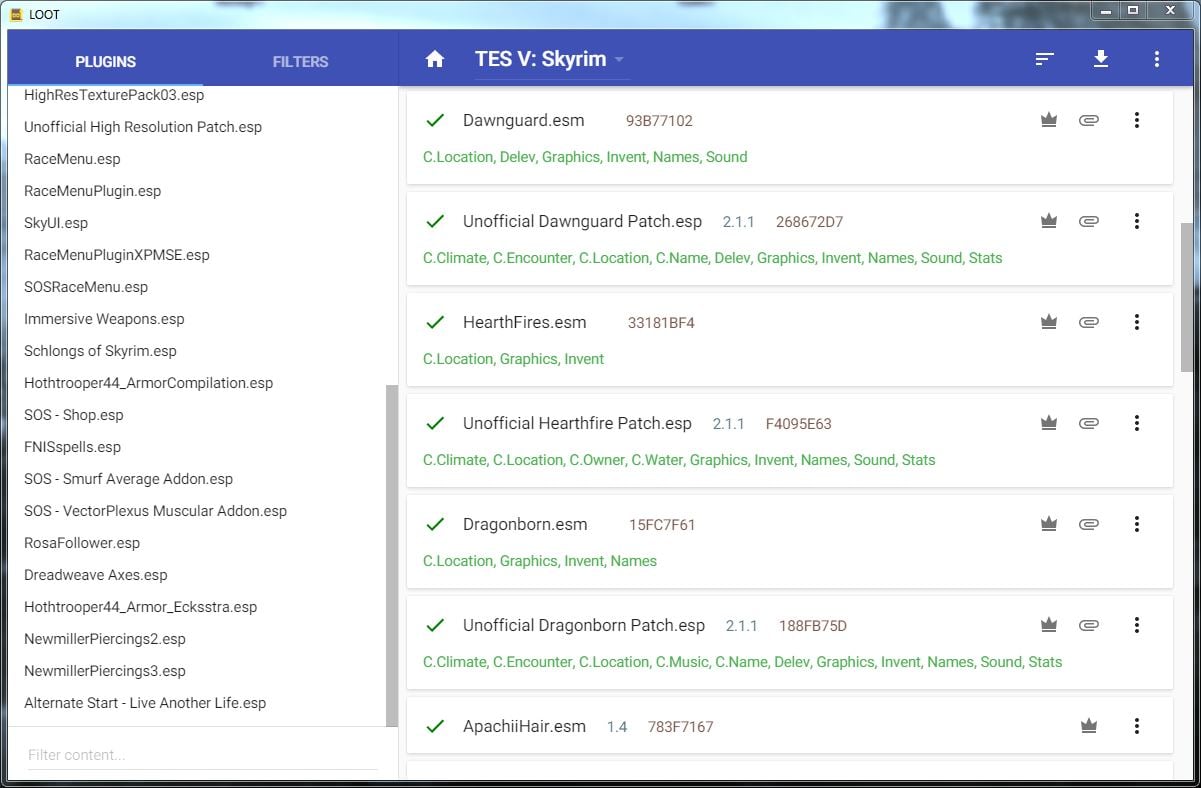Screen dimensions: 1201x788
Task: Open the menu for Dawnguard.esm card
Action: [1137, 120]
